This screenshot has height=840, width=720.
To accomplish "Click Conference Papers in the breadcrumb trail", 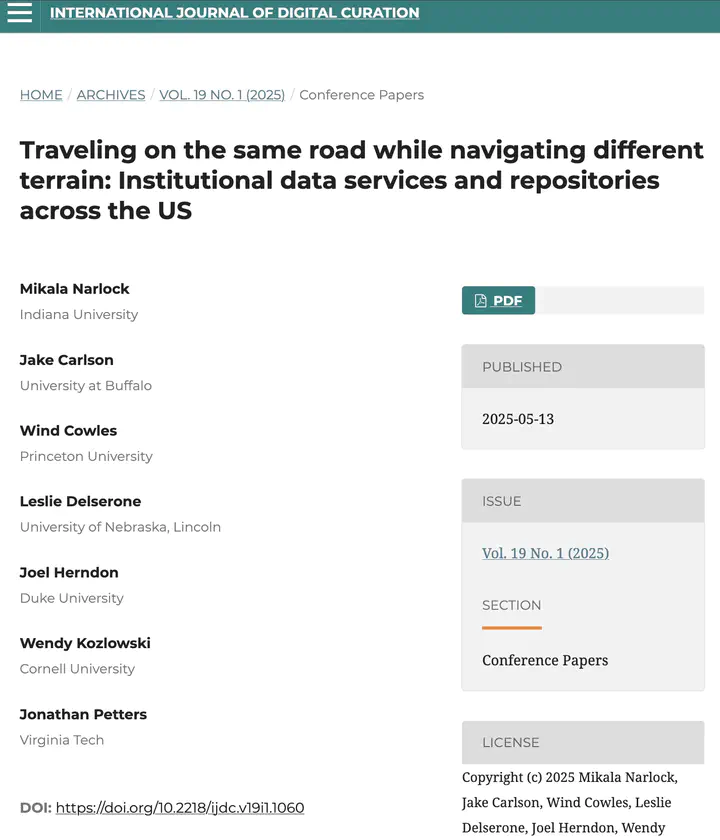I will pyautogui.click(x=361, y=95).
